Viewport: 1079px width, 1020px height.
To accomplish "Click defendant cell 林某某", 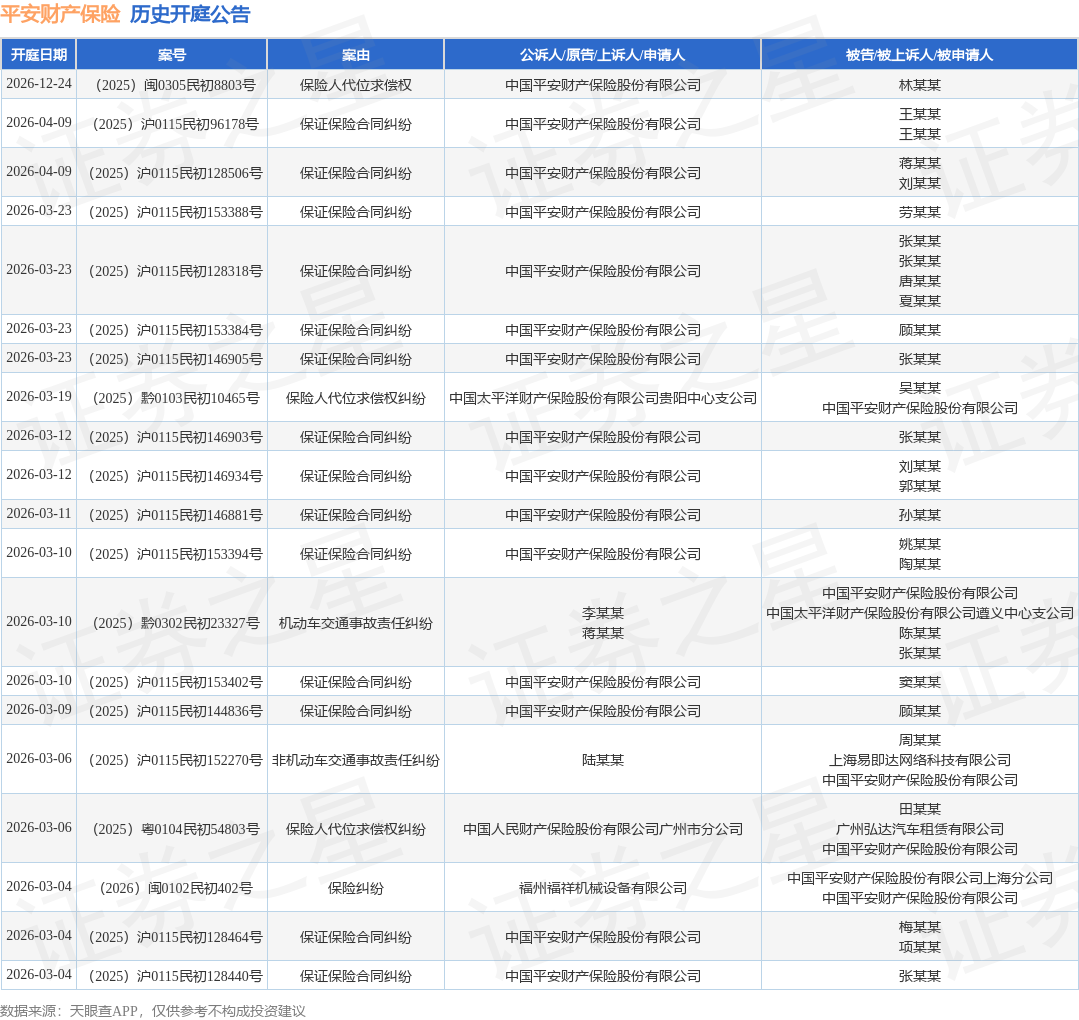I will tap(919, 85).
